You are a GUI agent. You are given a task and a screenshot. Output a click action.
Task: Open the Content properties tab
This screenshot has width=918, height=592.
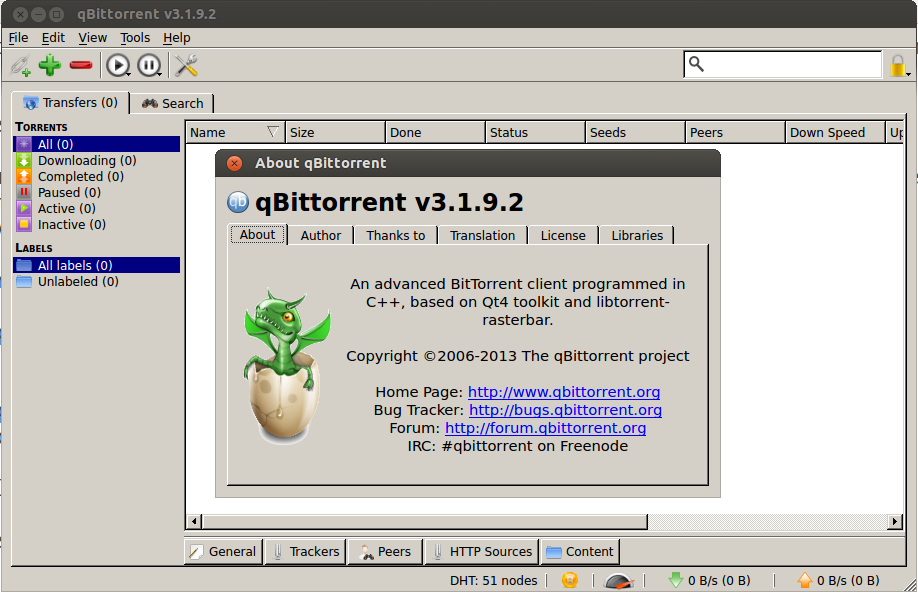[580, 552]
